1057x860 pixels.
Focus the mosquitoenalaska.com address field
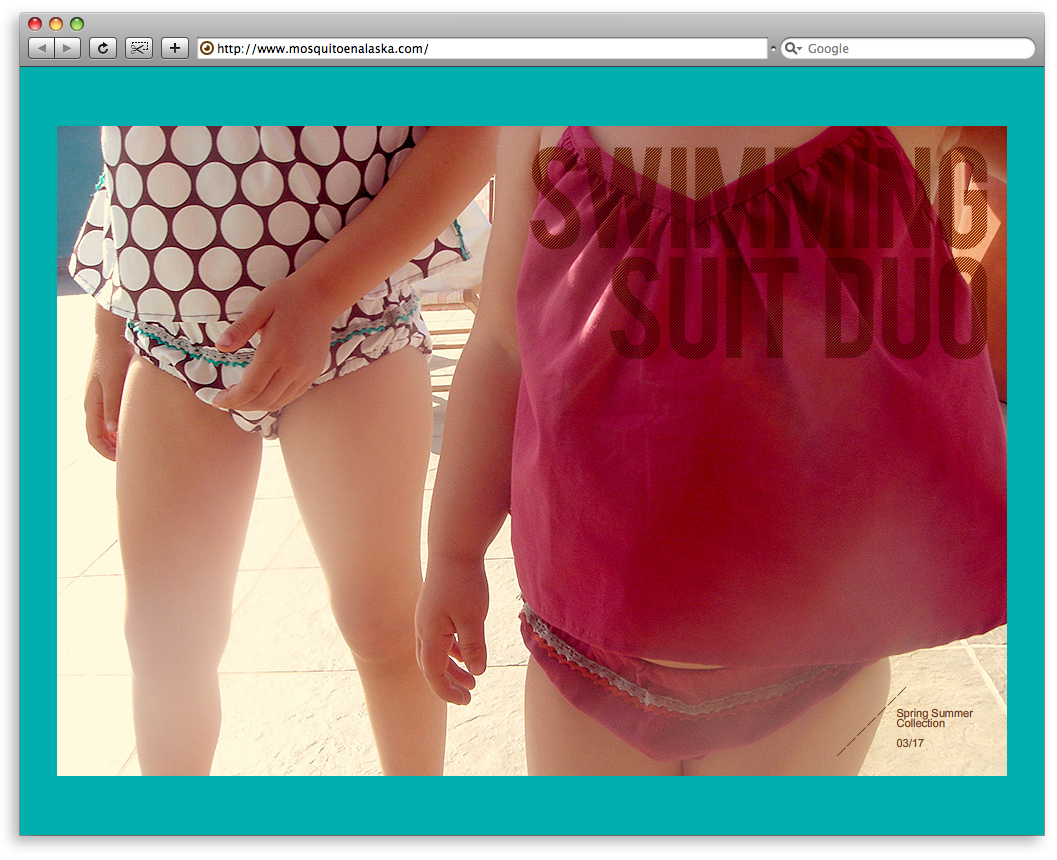click(x=480, y=48)
